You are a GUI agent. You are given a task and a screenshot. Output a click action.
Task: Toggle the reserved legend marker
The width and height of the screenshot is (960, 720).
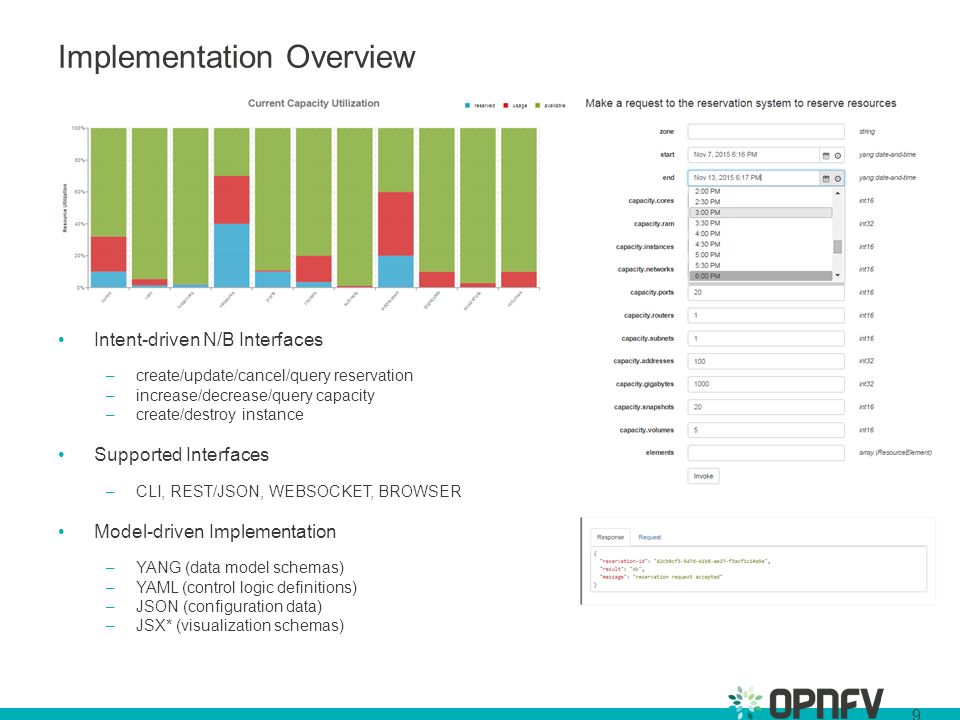[x=467, y=105]
